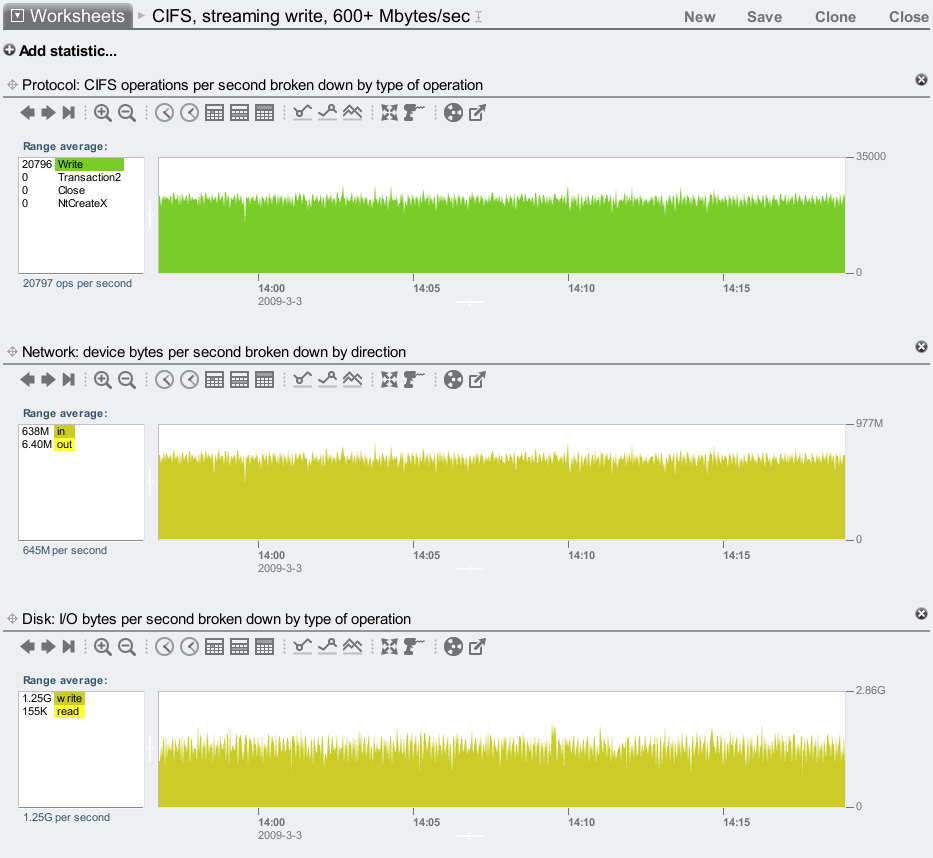Image resolution: width=933 pixels, height=858 pixels.
Task: Click the expand-arrows icon on the CIFS graph
Action: point(389,113)
